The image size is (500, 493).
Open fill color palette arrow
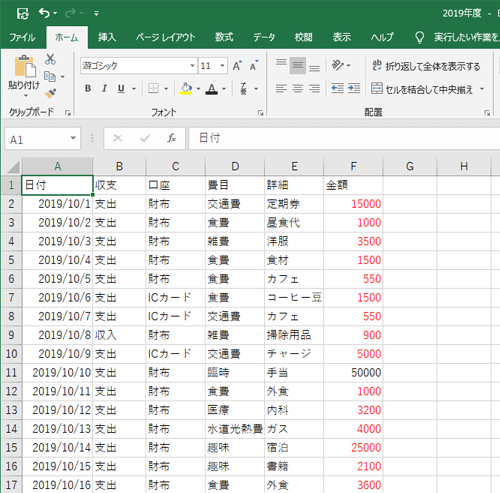click(x=198, y=89)
